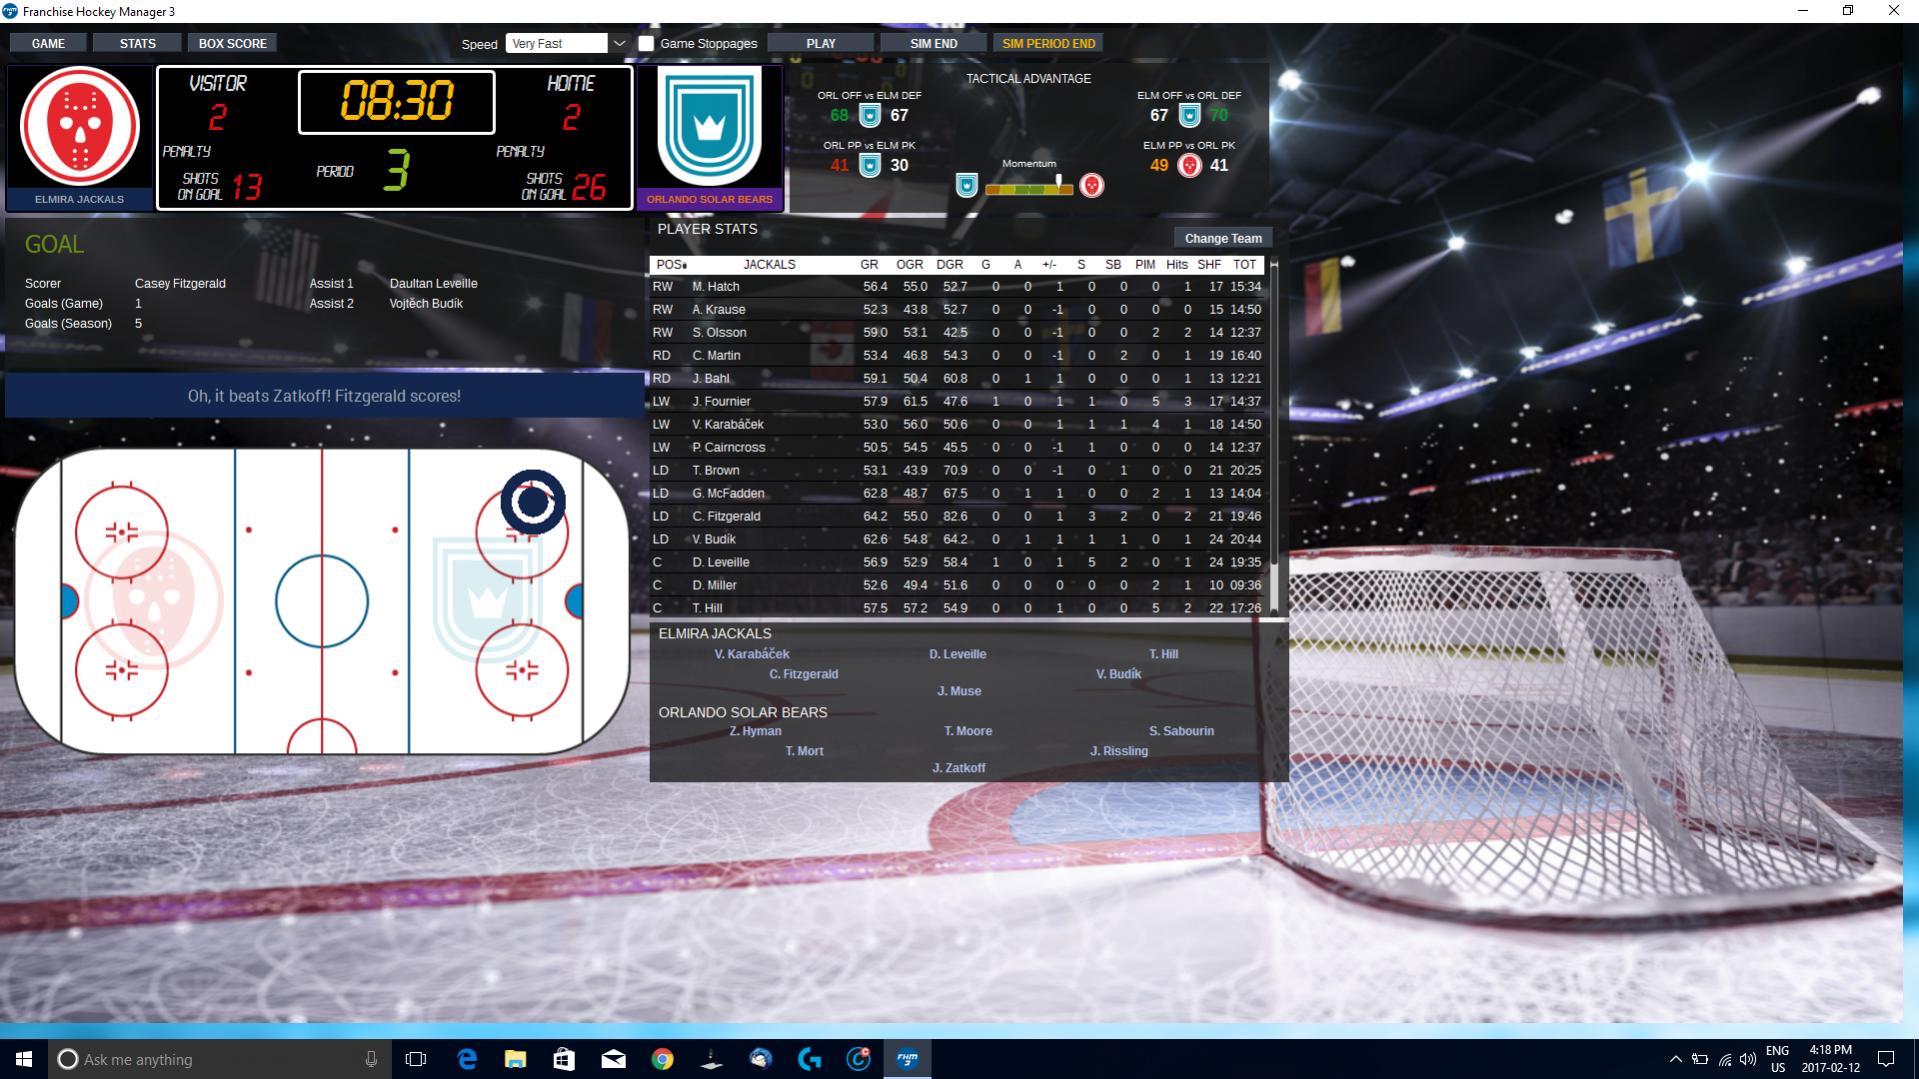Click the Elmira Jackals team logo
This screenshot has height=1079, width=1919.
[80, 127]
